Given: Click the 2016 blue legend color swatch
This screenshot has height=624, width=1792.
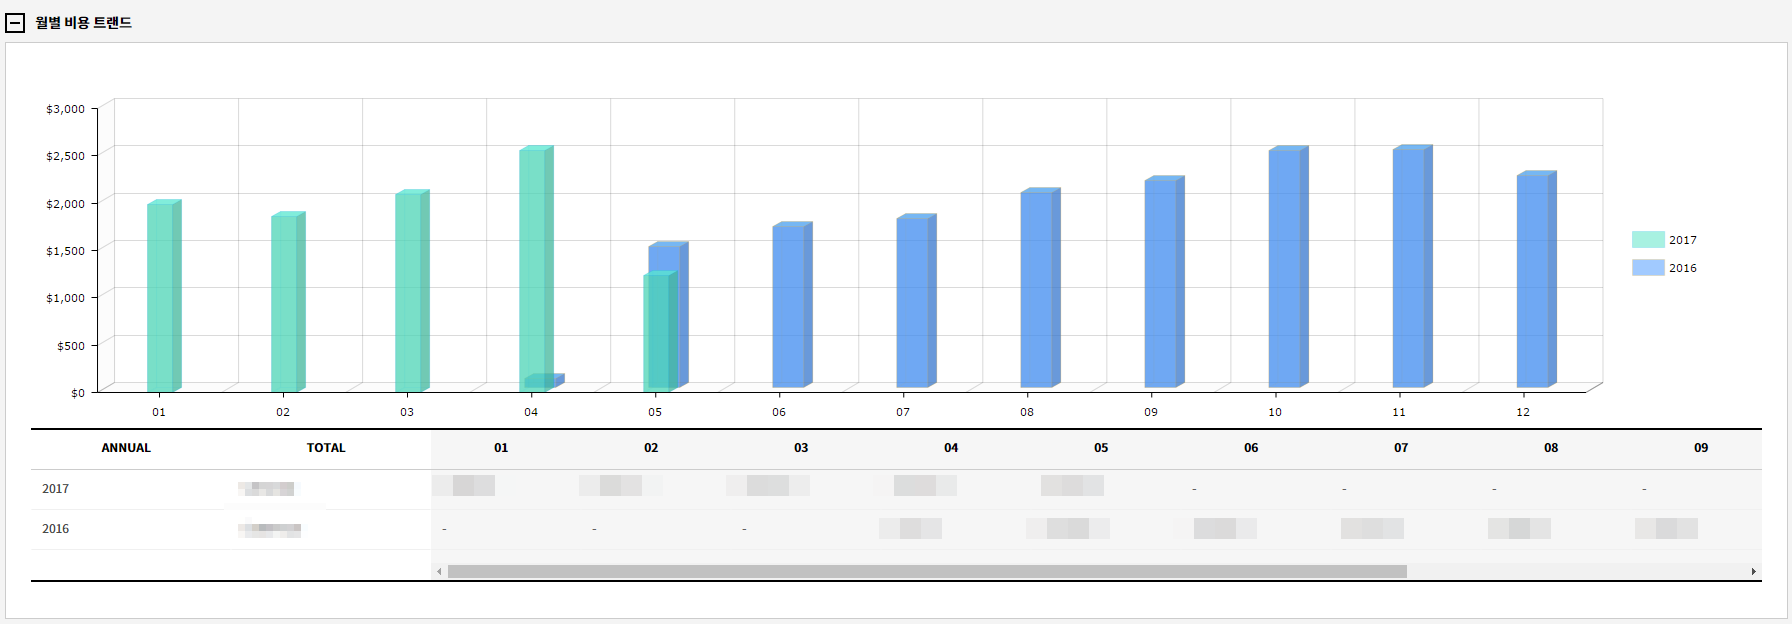Looking at the screenshot, I should pyautogui.click(x=1647, y=268).
